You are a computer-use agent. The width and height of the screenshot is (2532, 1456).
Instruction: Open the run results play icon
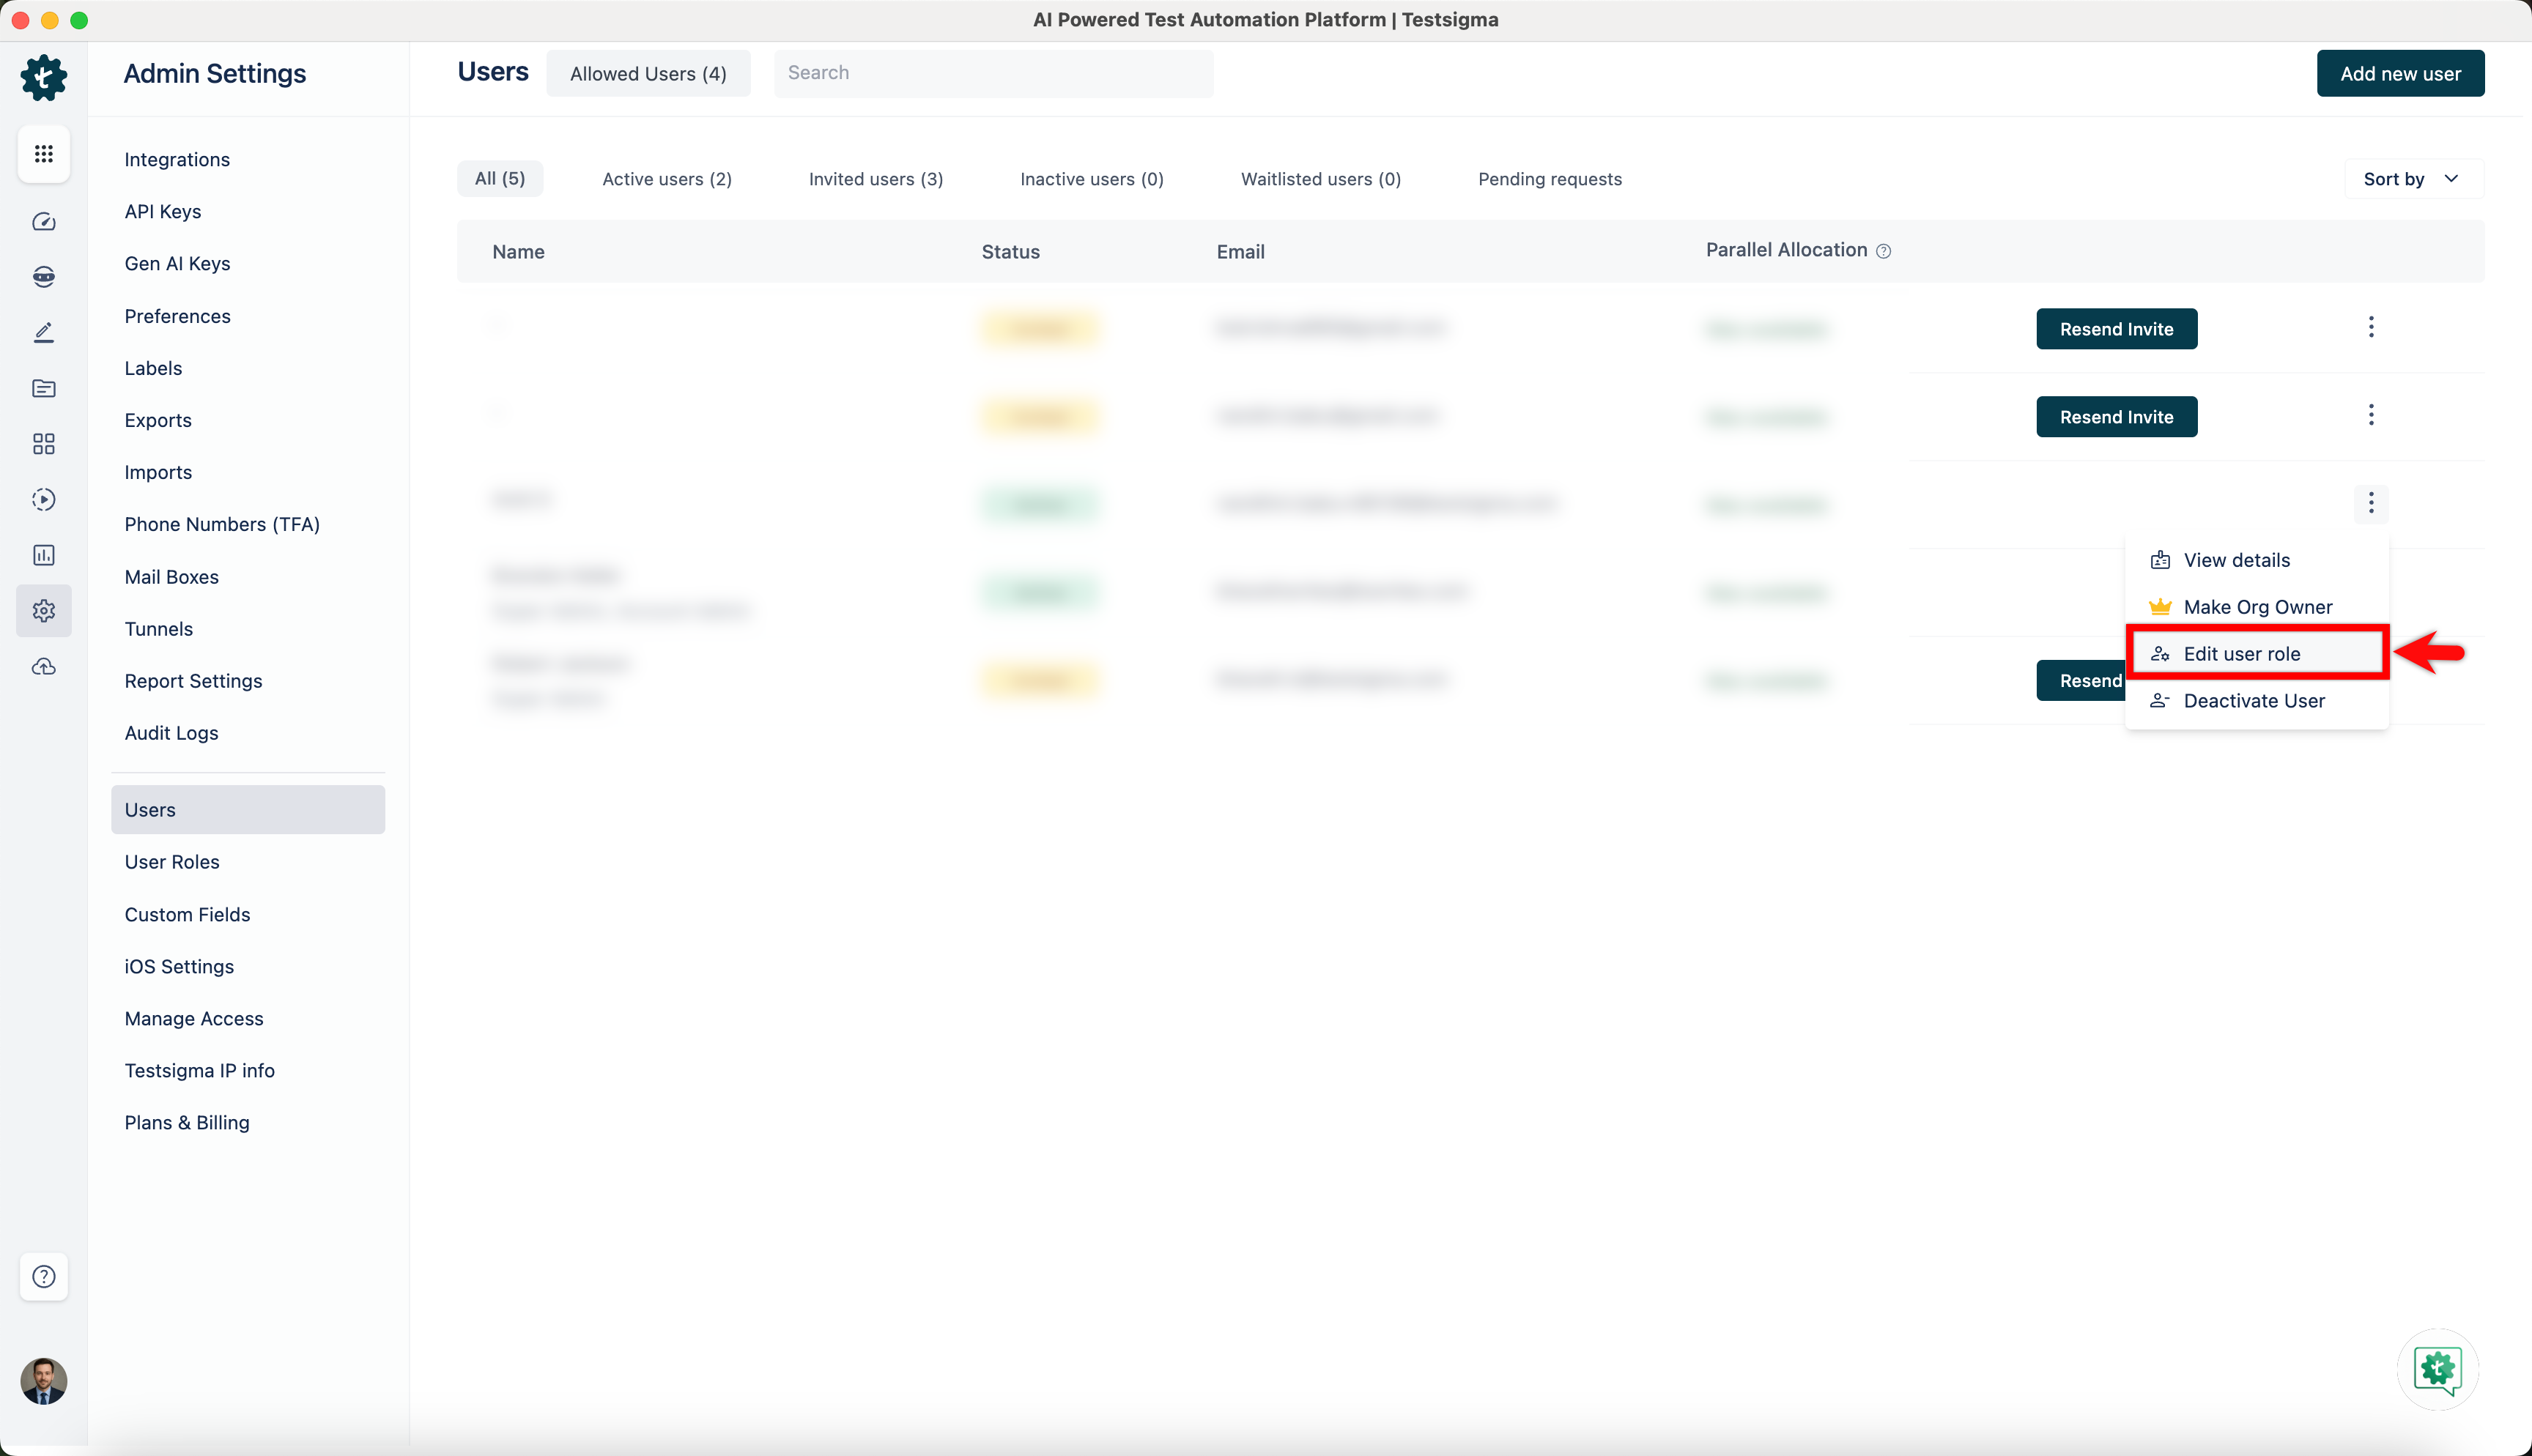click(43, 499)
